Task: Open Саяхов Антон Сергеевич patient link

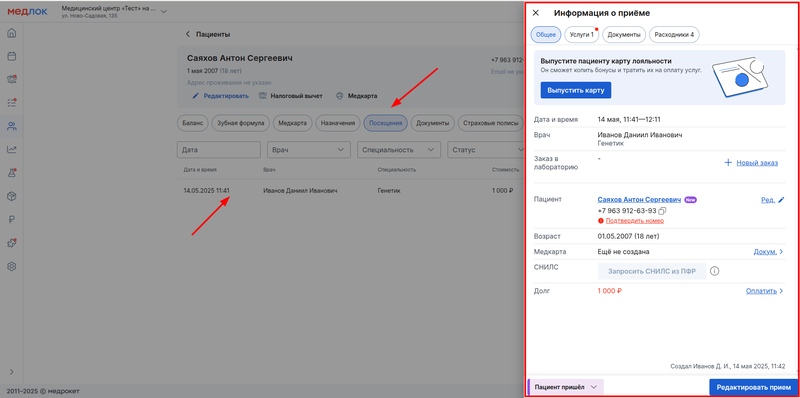Action: point(639,200)
